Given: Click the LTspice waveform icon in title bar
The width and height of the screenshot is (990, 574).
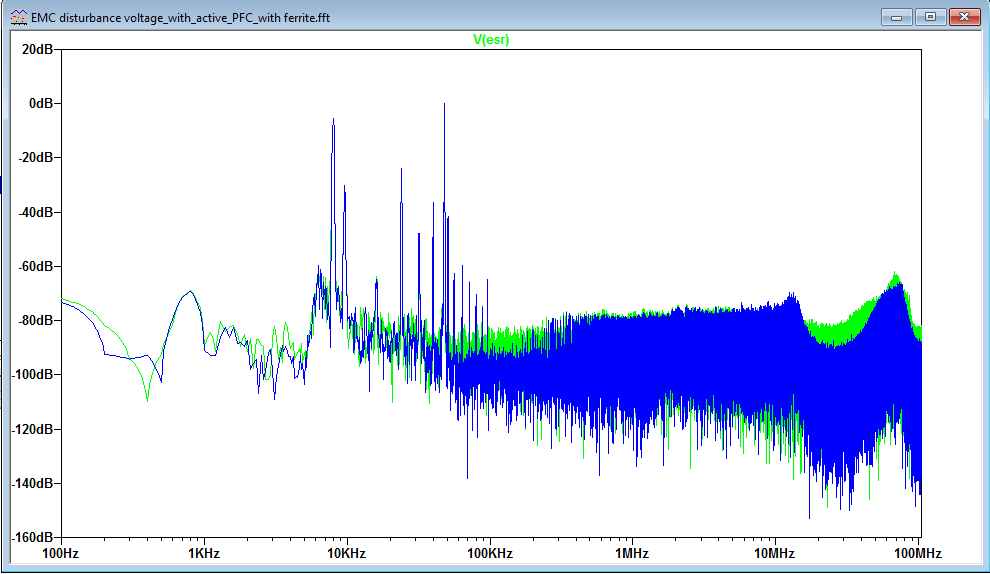Looking at the screenshot, I should pyautogui.click(x=19, y=18).
